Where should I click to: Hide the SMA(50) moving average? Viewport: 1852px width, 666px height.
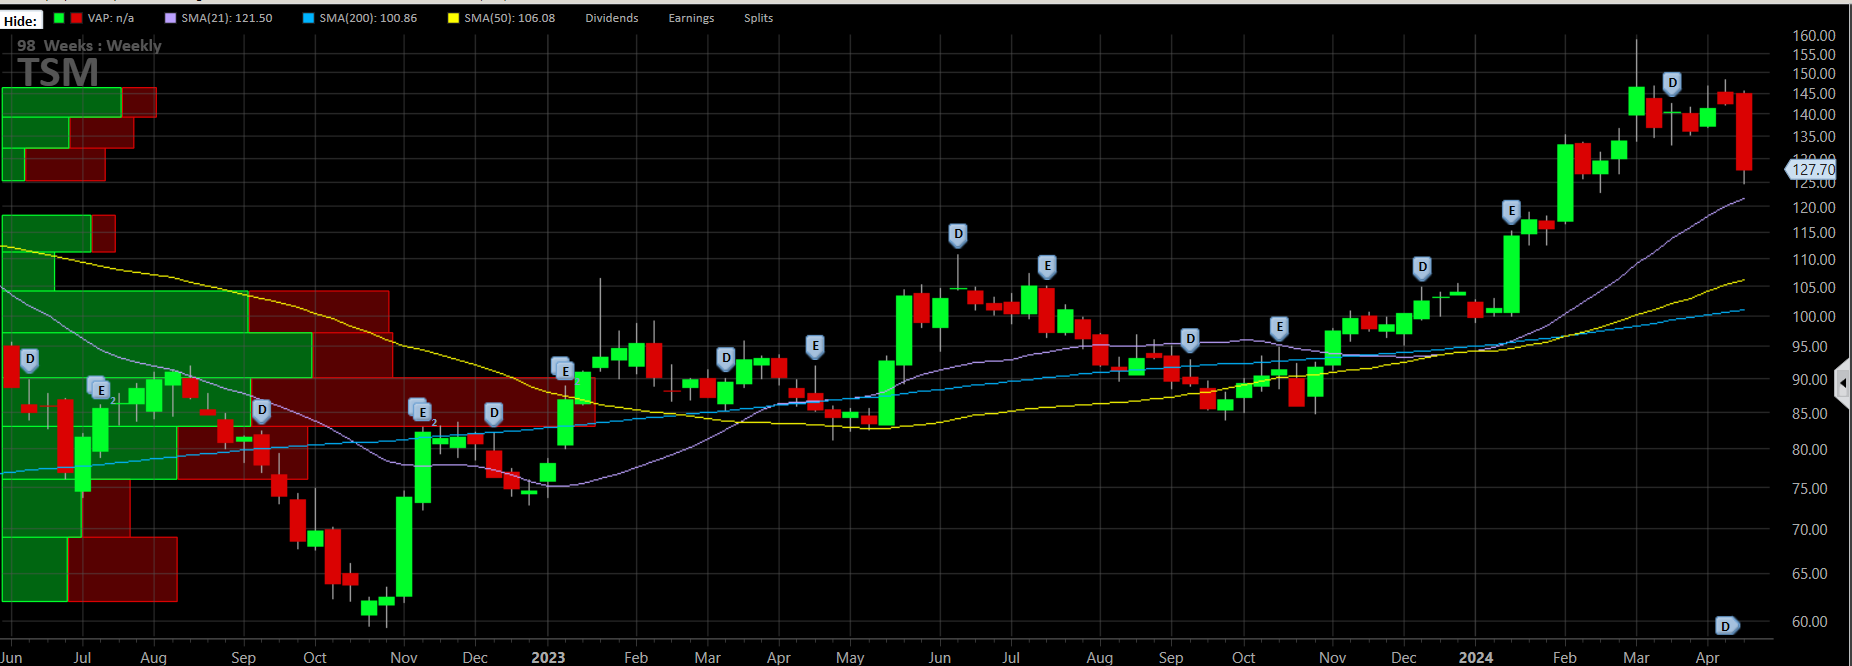[x=501, y=18]
